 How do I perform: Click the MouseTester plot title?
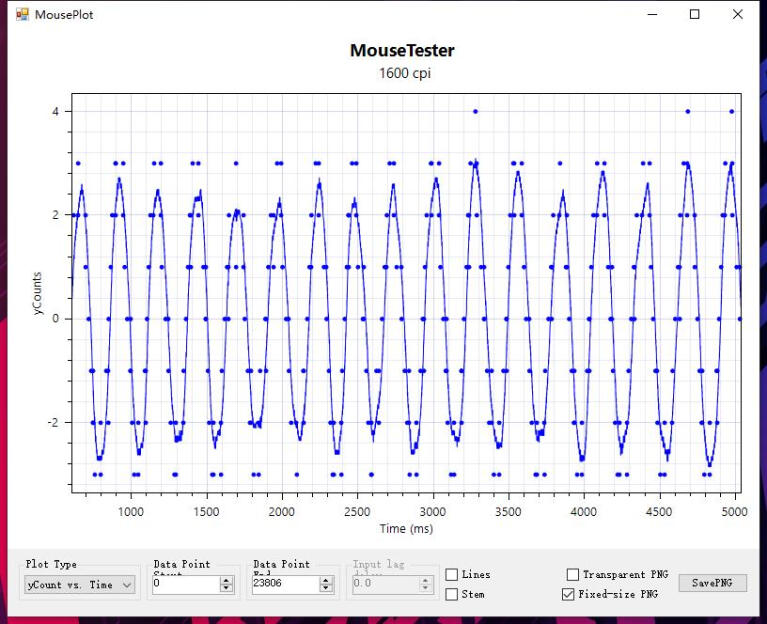click(402, 51)
